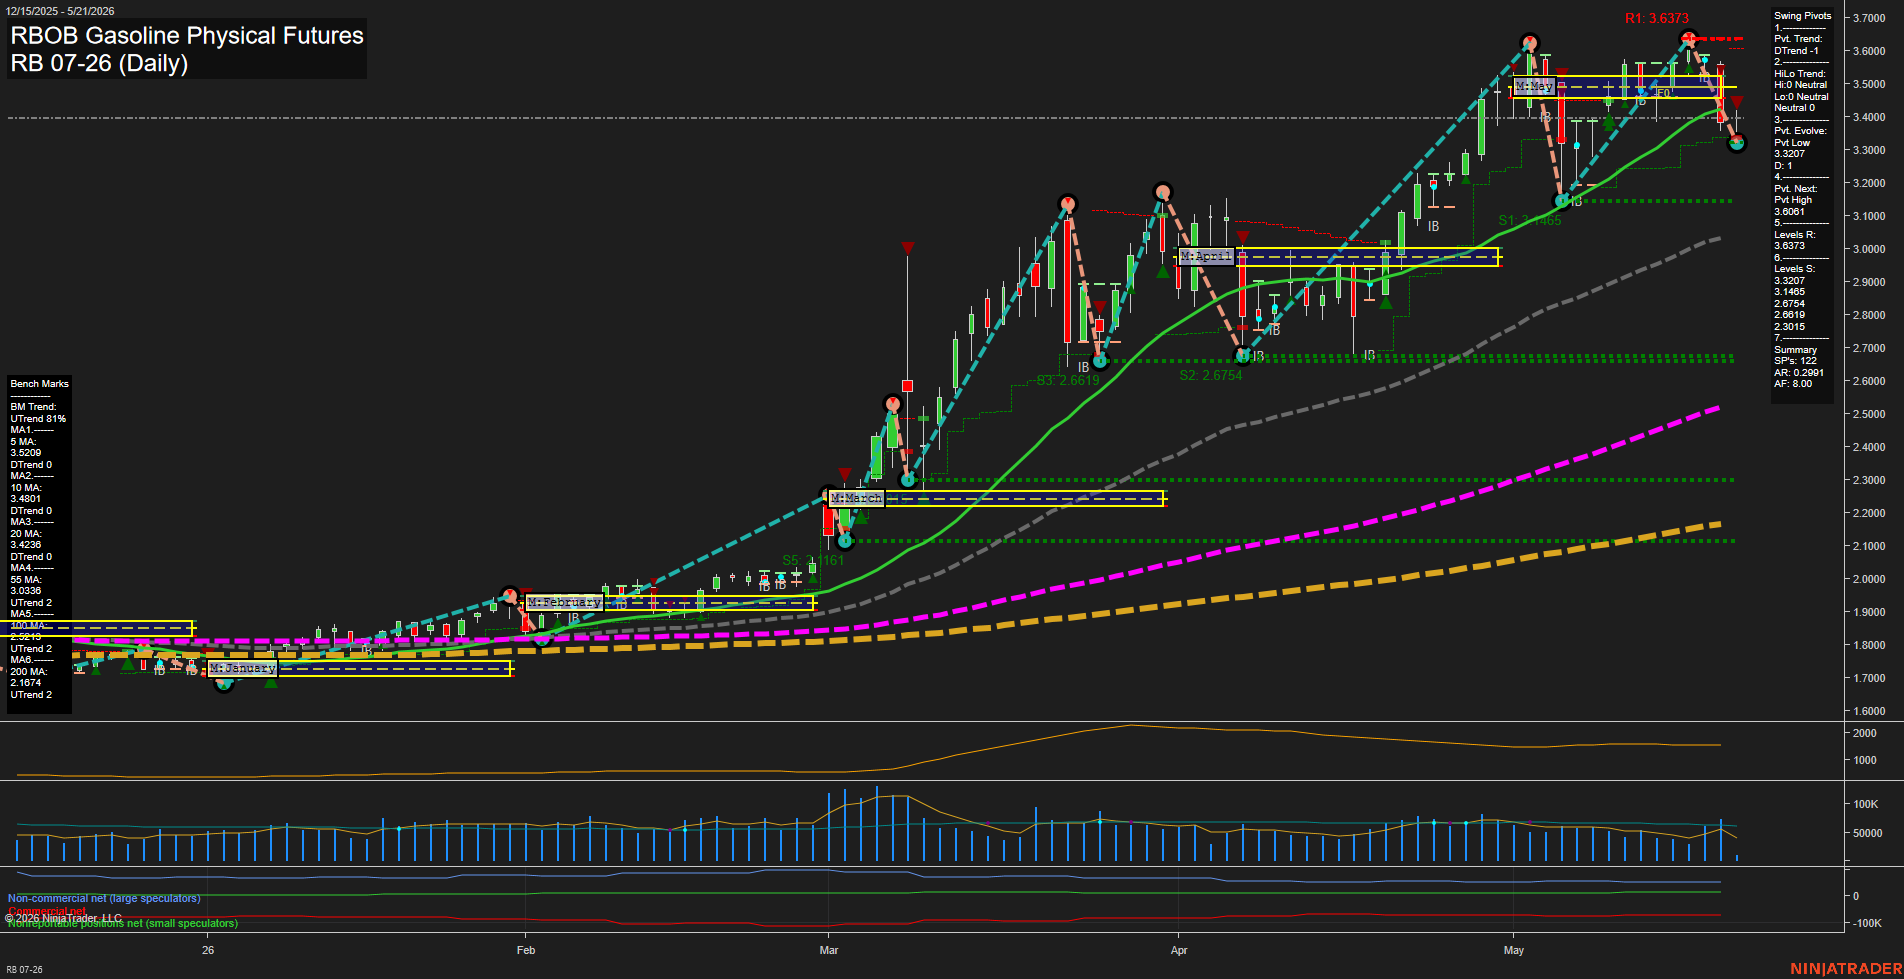Select the S5: 2.1161 support label

click(x=814, y=560)
